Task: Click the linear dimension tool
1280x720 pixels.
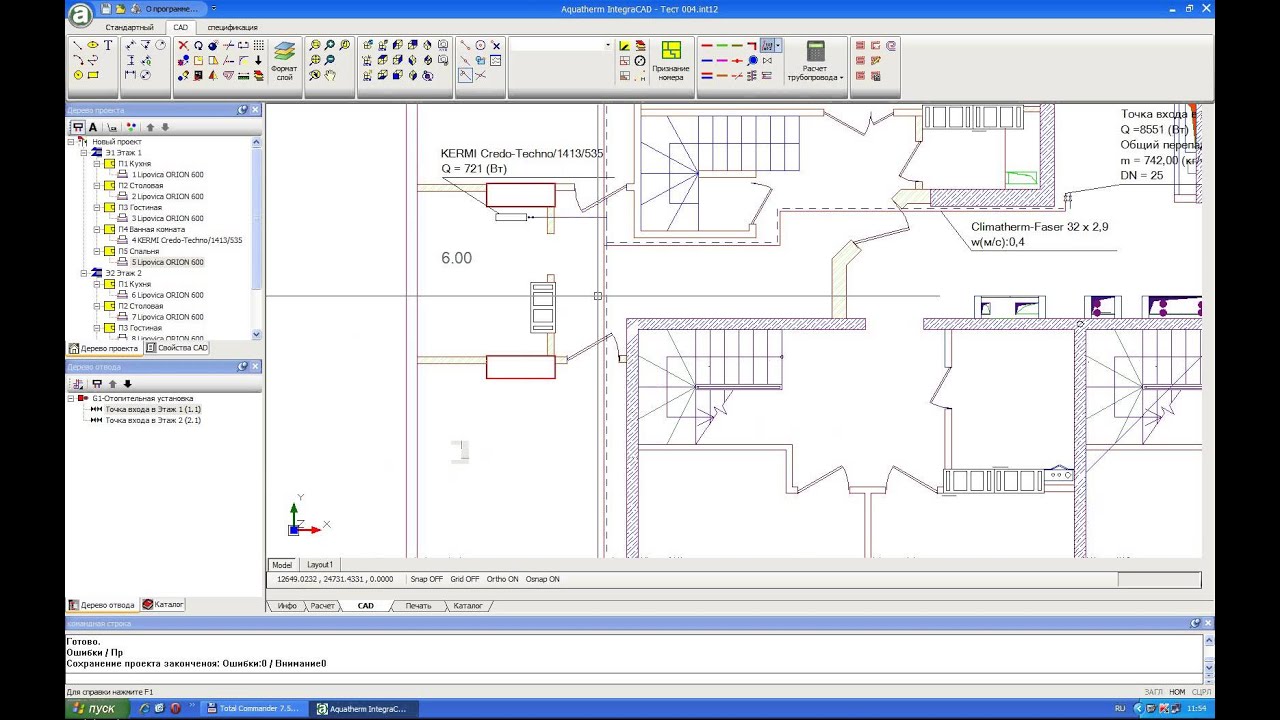Action: (130, 75)
